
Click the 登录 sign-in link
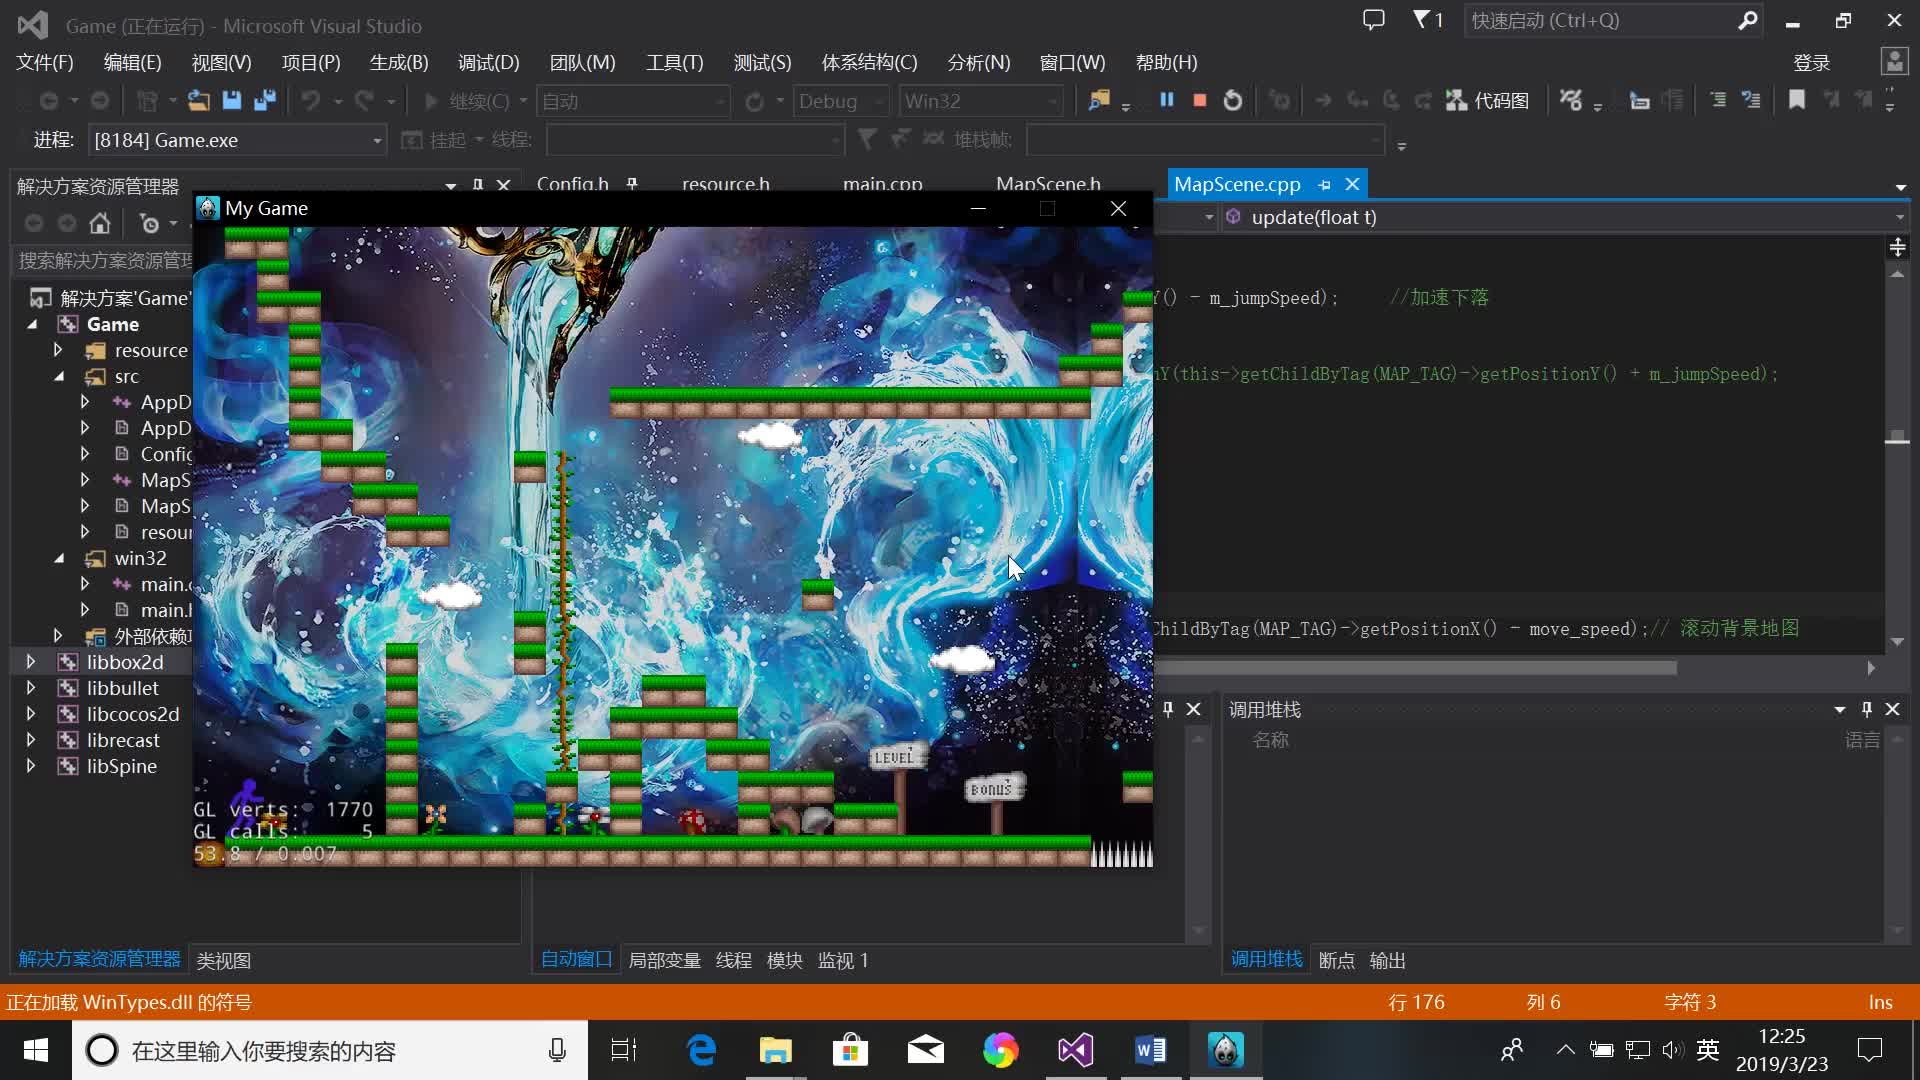point(1812,63)
